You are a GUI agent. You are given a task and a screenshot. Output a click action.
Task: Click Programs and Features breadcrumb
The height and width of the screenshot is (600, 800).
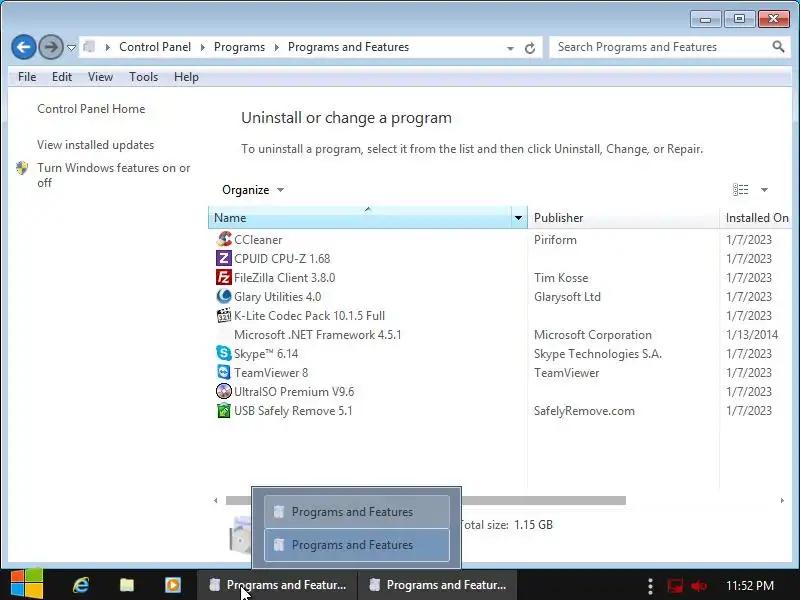[x=348, y=47]
